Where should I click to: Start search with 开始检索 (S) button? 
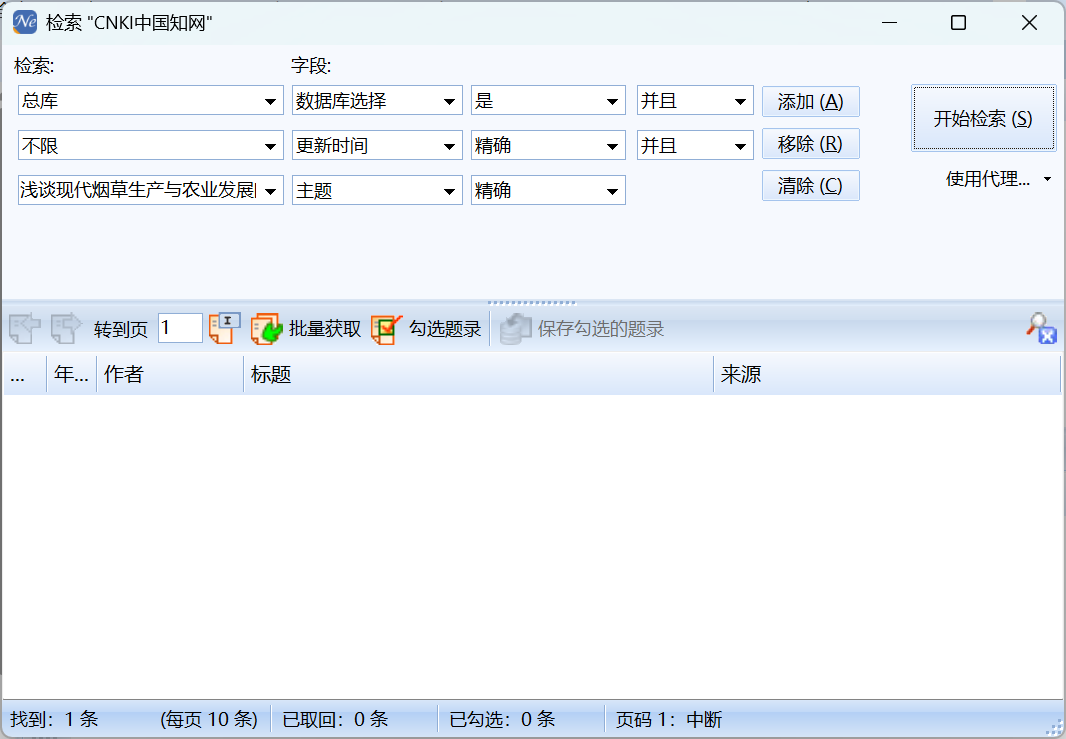[x=983, y=118]
